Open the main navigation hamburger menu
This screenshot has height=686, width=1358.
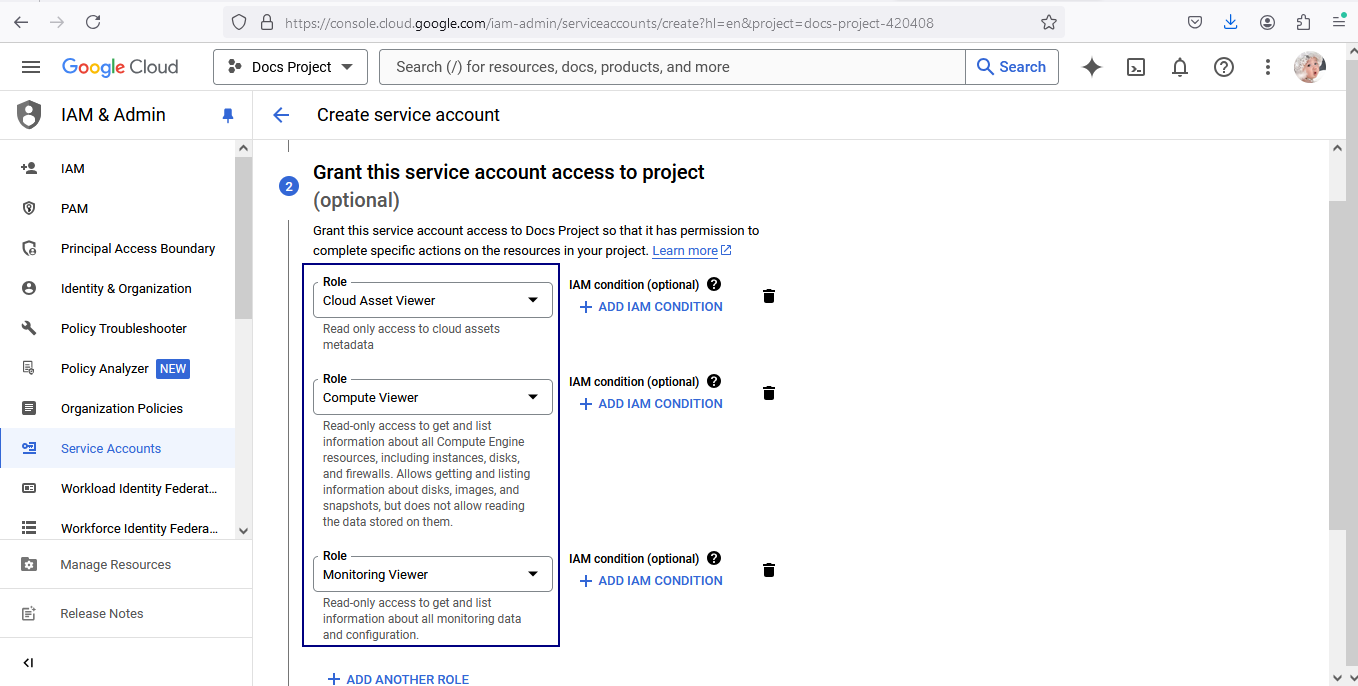point(31,67)
